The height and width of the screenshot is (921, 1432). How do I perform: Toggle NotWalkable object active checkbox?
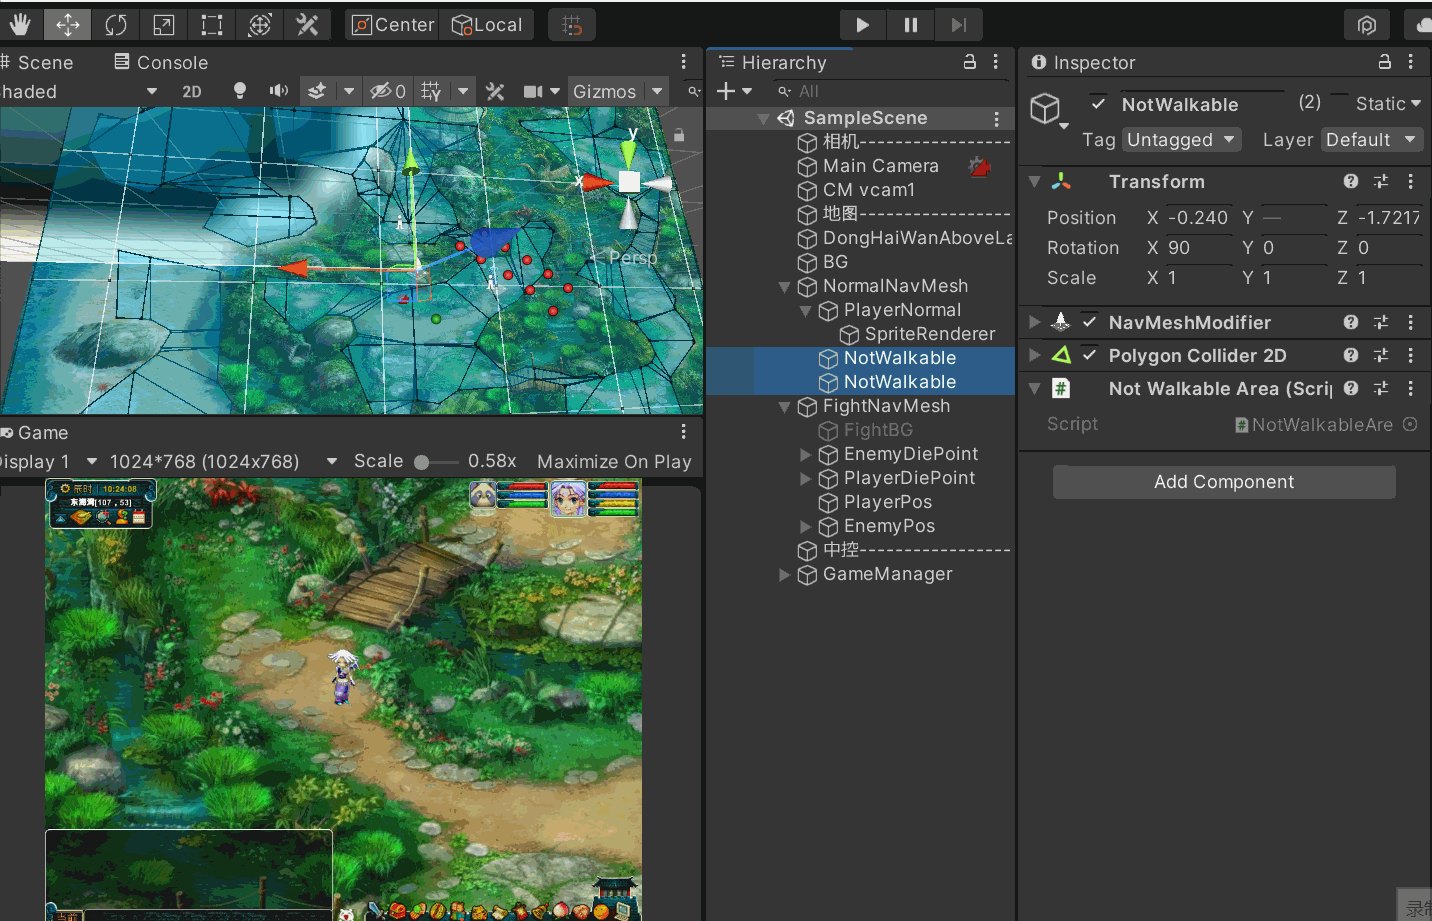pyautogui.click(x=1098, y=103)
